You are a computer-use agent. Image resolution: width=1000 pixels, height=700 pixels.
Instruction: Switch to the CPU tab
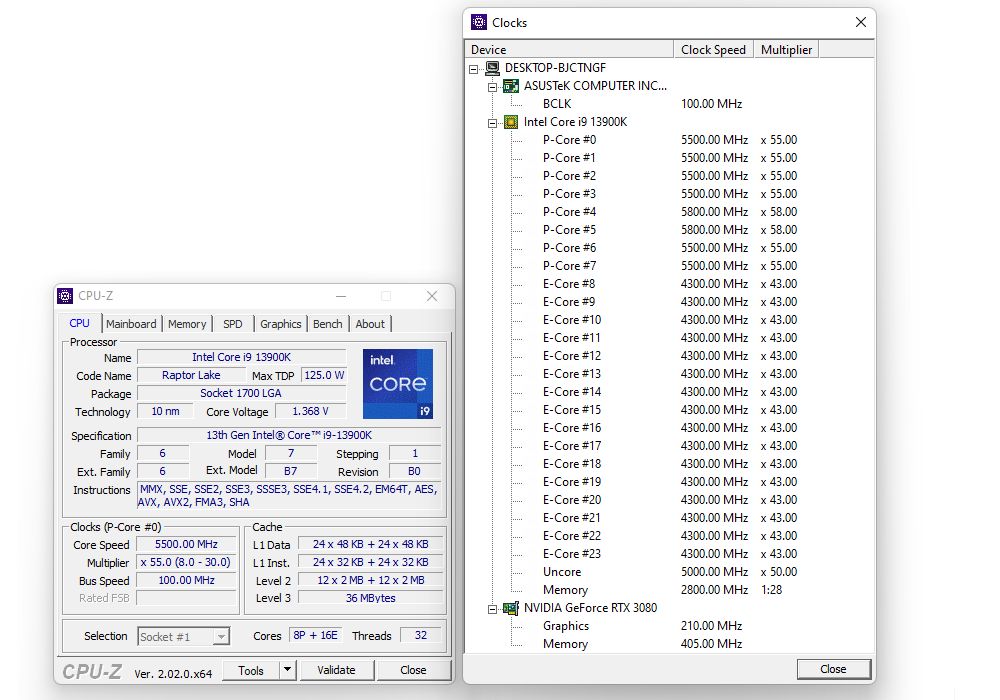[x=80, y=323]
